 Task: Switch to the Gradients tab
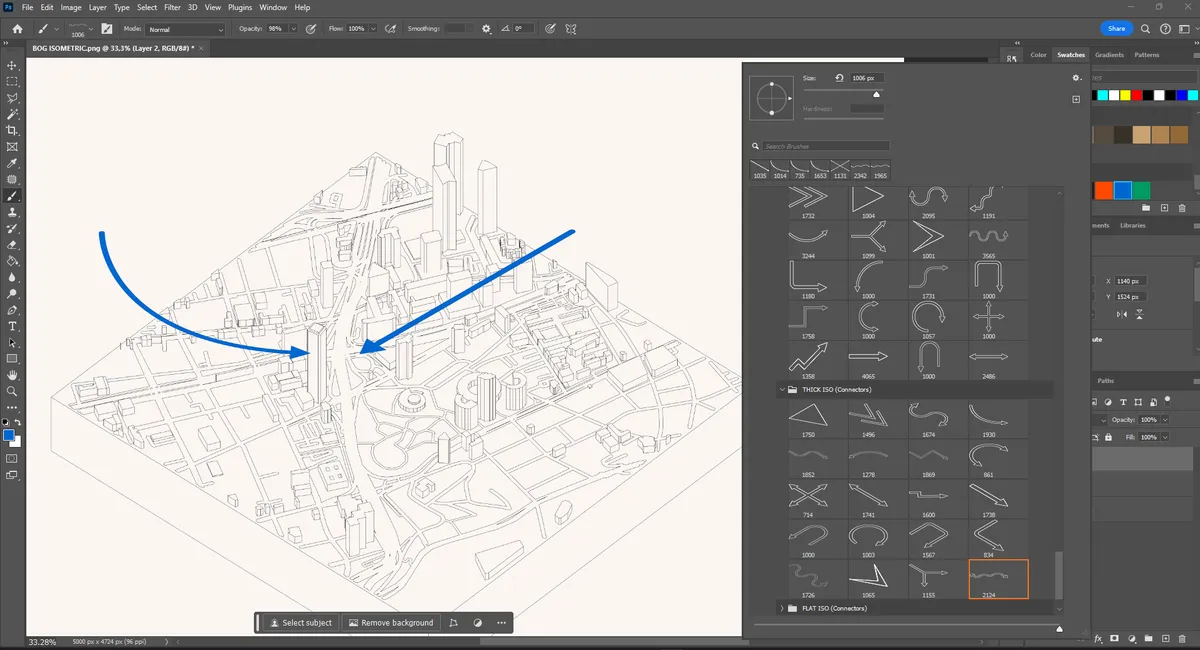1109,55
